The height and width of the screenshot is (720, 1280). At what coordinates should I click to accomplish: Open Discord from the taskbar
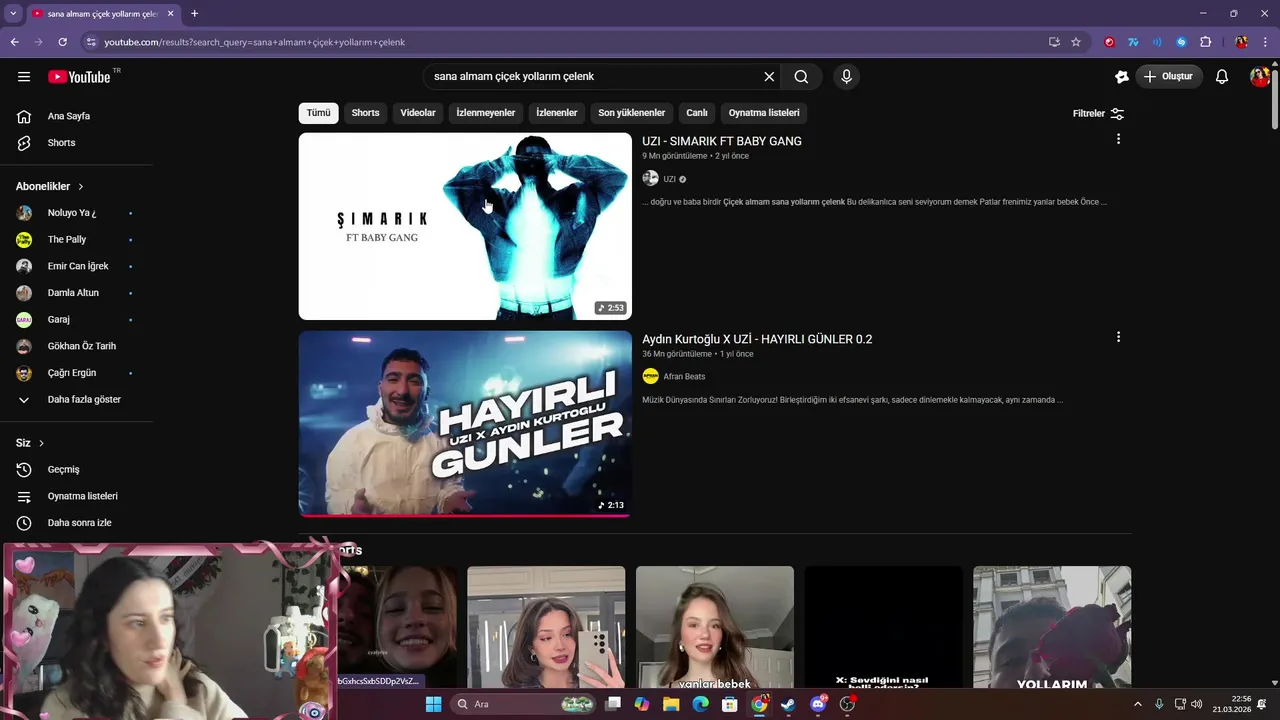point(818,704)
